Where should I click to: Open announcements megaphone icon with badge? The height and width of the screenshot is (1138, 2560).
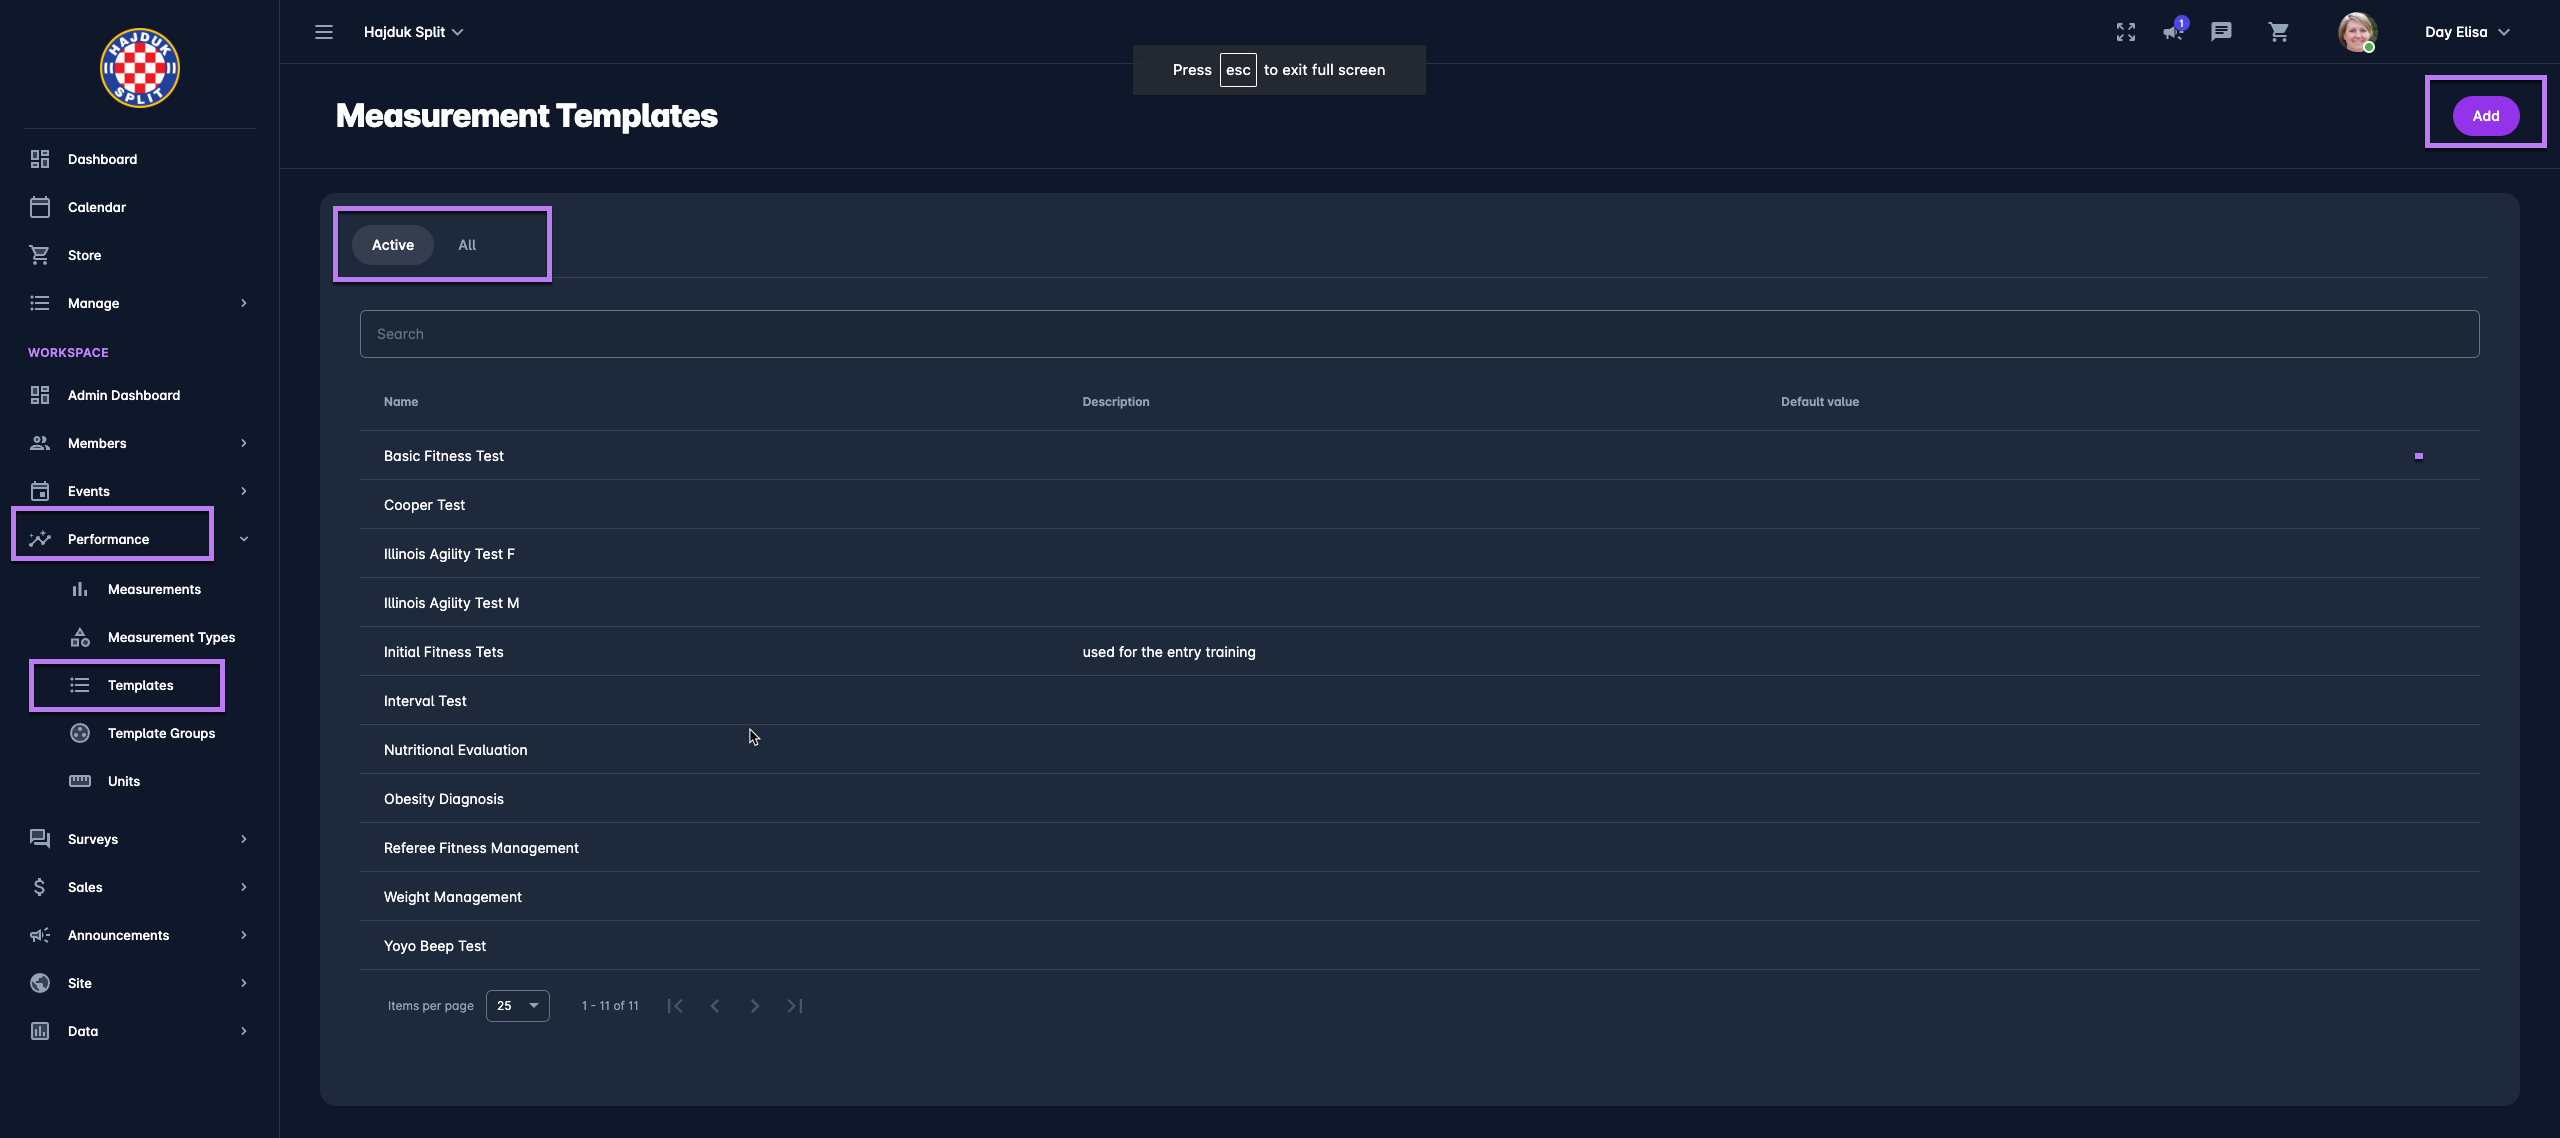pos(2173,32)
